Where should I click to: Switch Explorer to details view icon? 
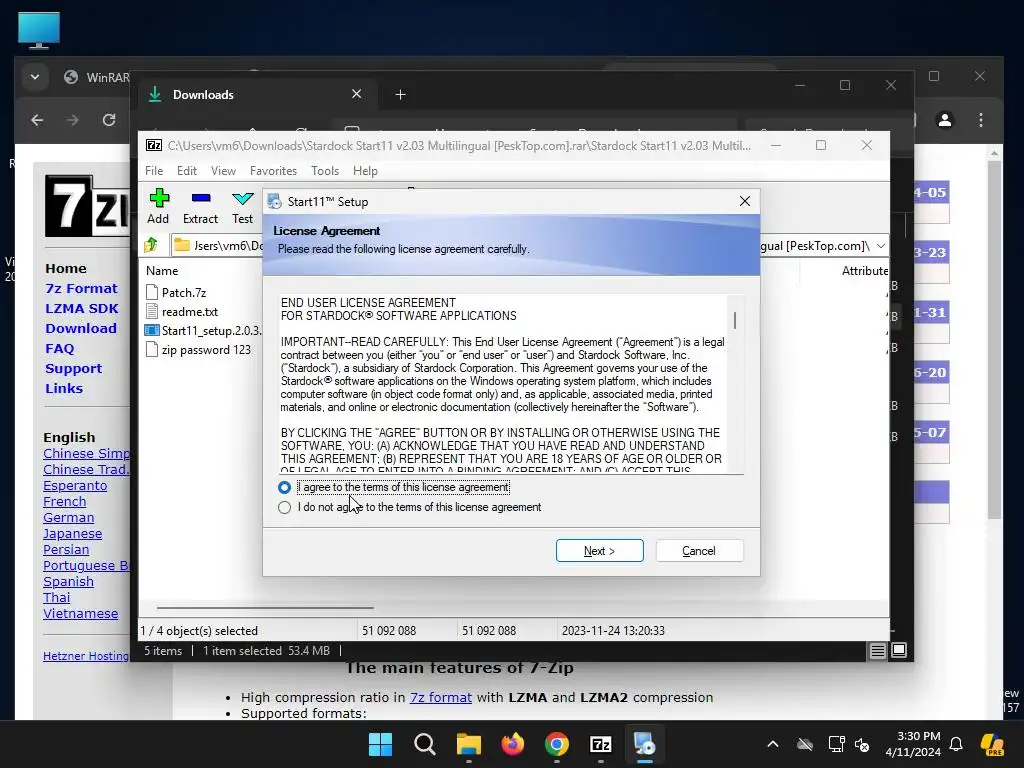pyautogui.click(x=878, y=650)
